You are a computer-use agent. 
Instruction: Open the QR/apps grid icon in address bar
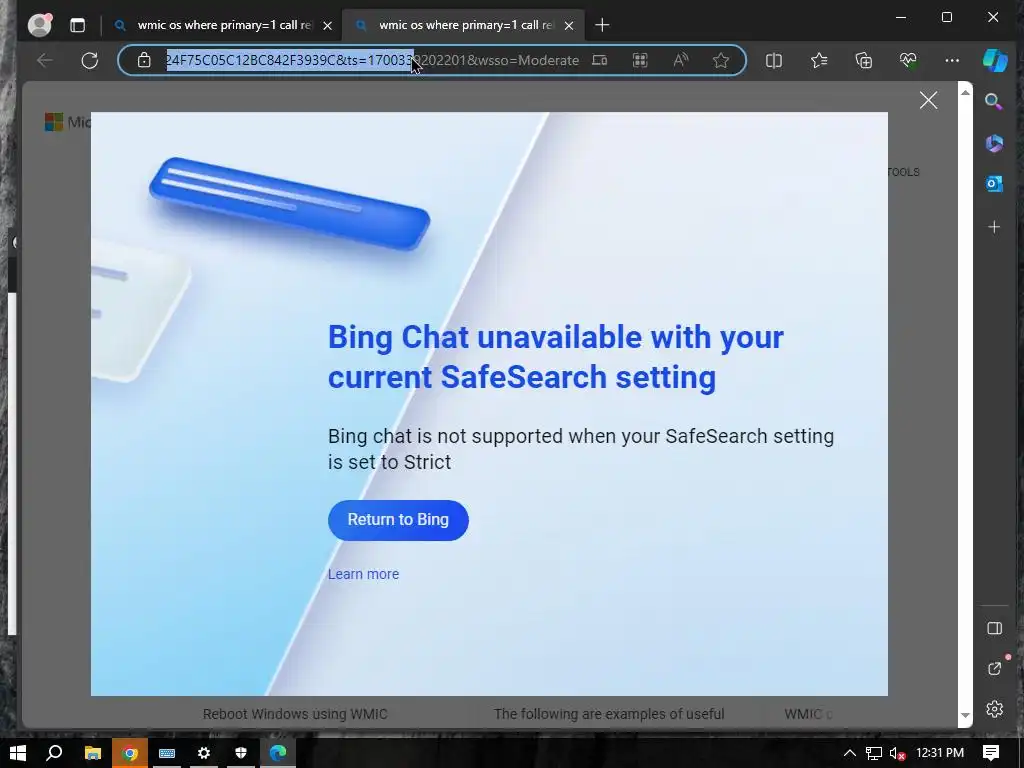640,61
